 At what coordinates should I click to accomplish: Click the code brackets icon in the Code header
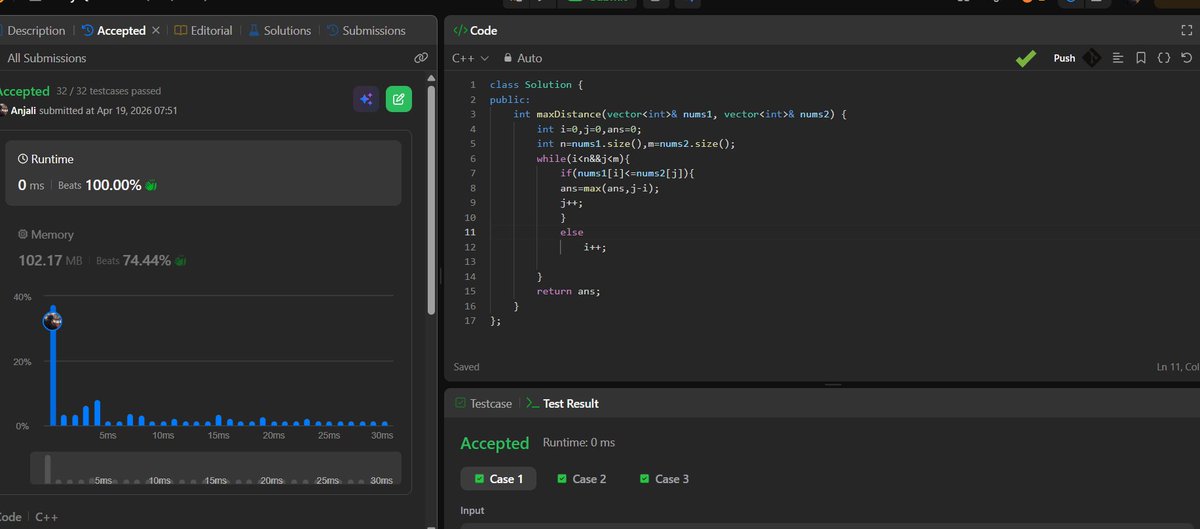click(x=460, y=31)
